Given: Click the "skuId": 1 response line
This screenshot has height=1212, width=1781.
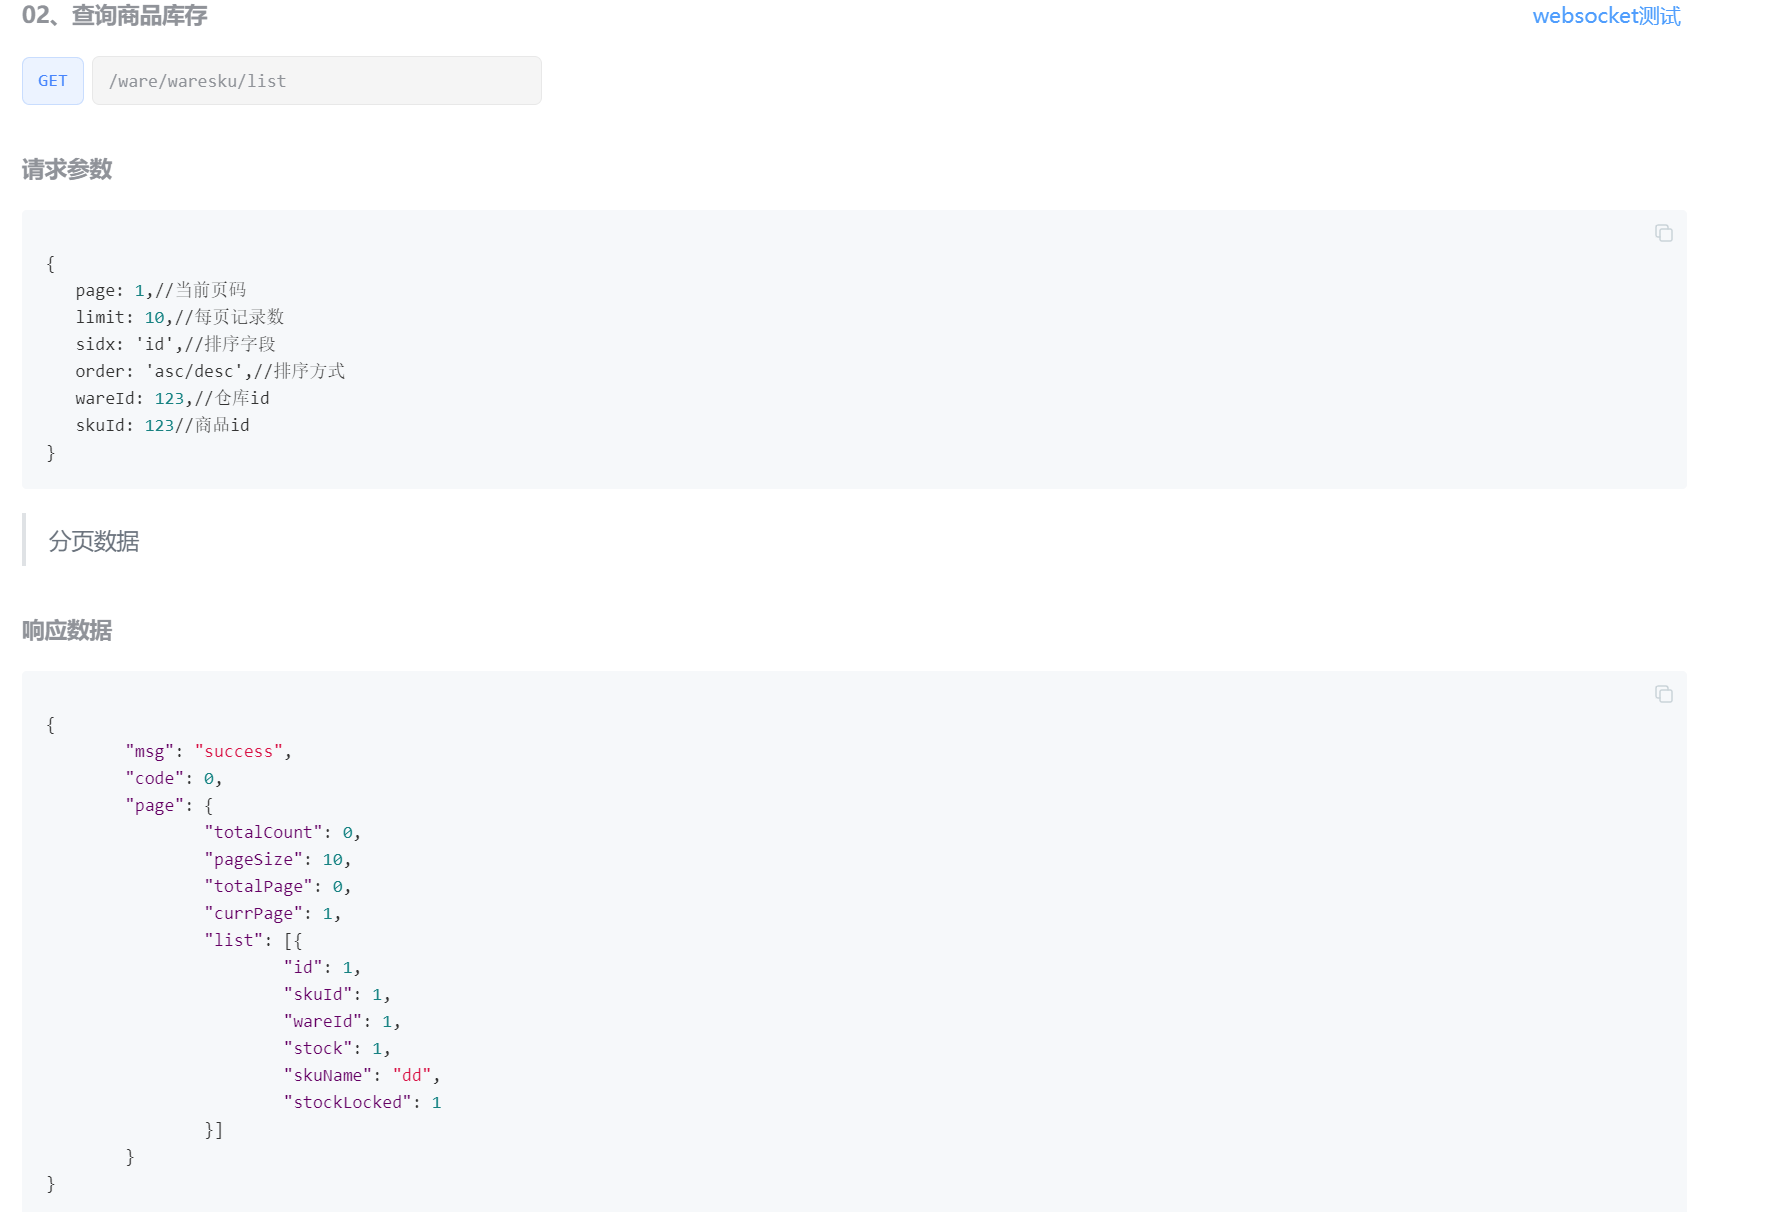Looking at the screenshot, I should [337, 994].
